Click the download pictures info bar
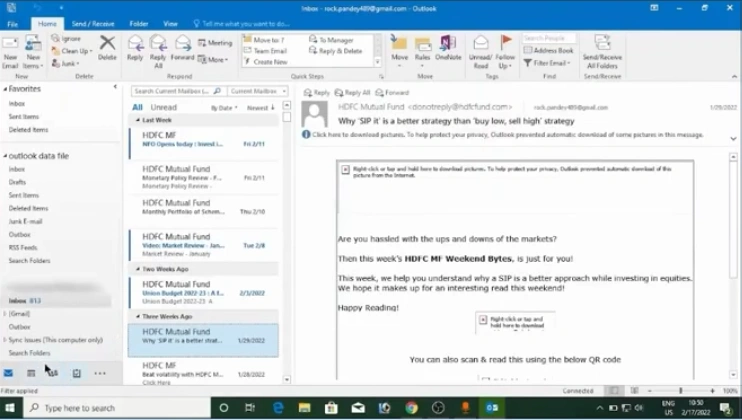The height and width of the screenshot is (420, 742). [507, 135]
